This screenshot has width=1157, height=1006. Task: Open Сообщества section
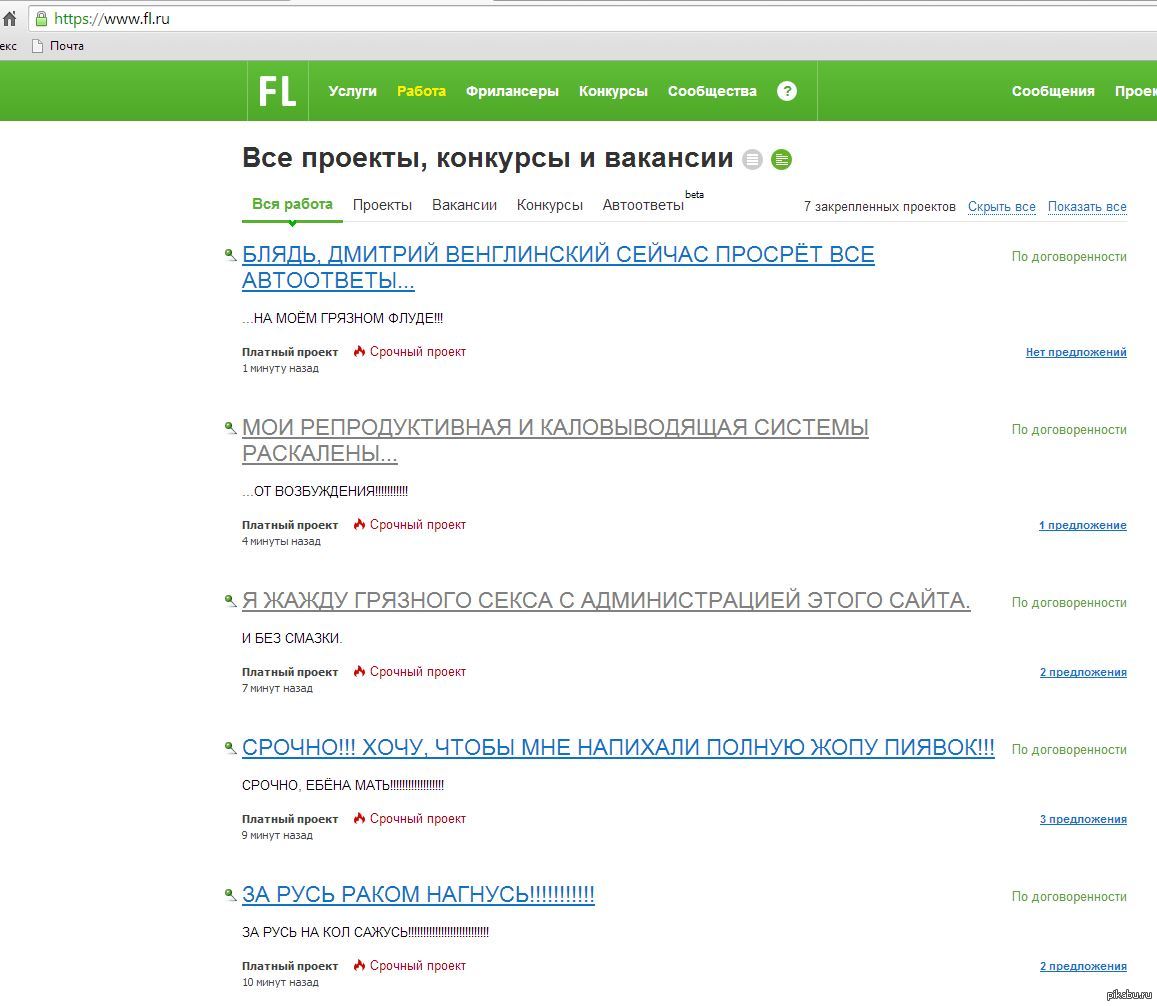pyautogui.click(x=712, y=91)
